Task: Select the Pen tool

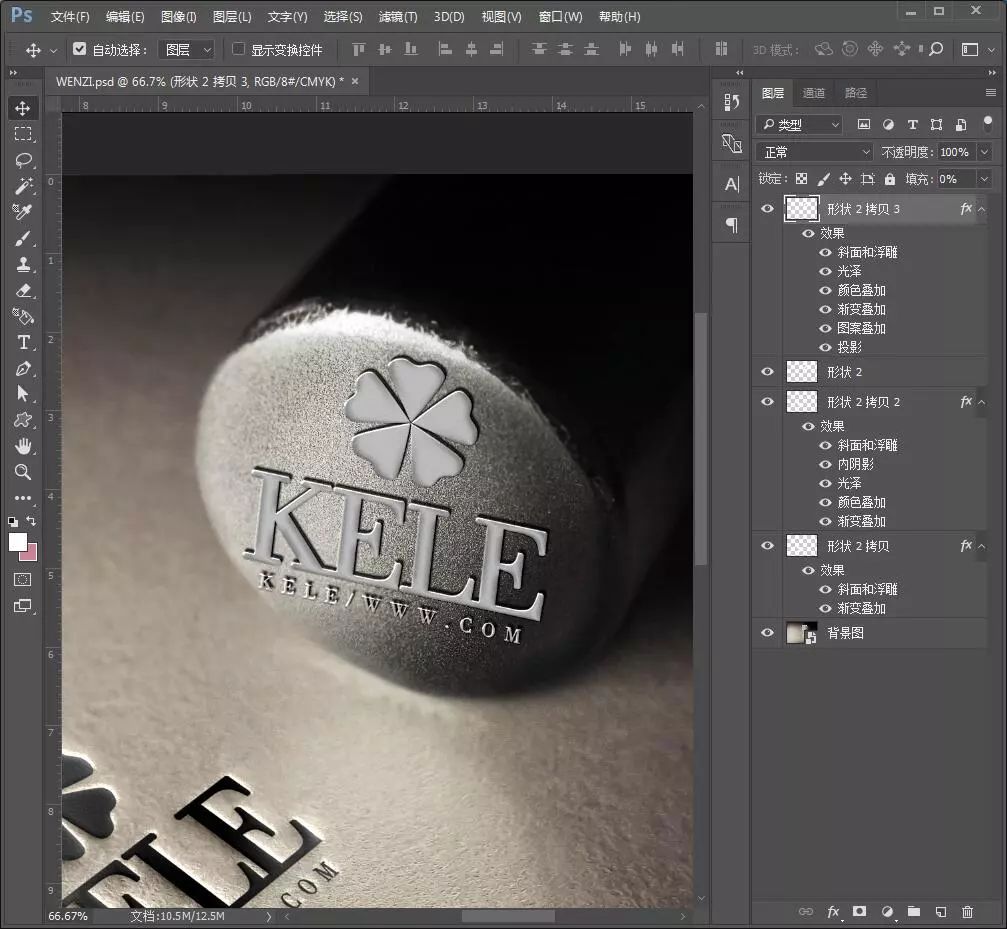Action: (23, 368)
